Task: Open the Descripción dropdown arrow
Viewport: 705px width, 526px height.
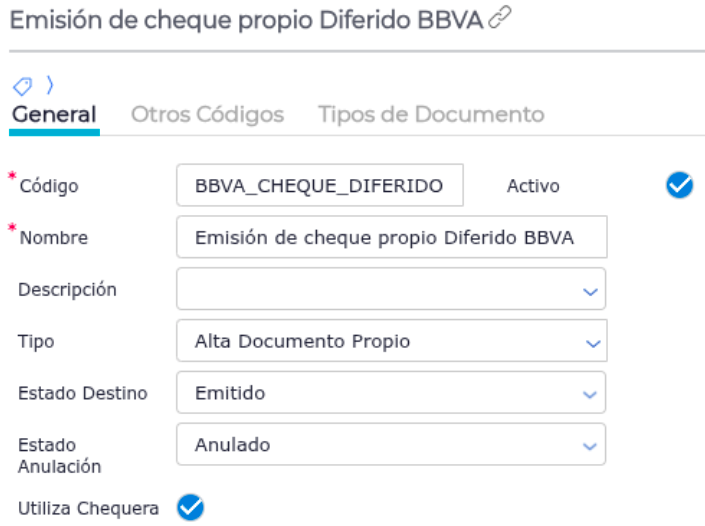Action: [x=590, y=291]
